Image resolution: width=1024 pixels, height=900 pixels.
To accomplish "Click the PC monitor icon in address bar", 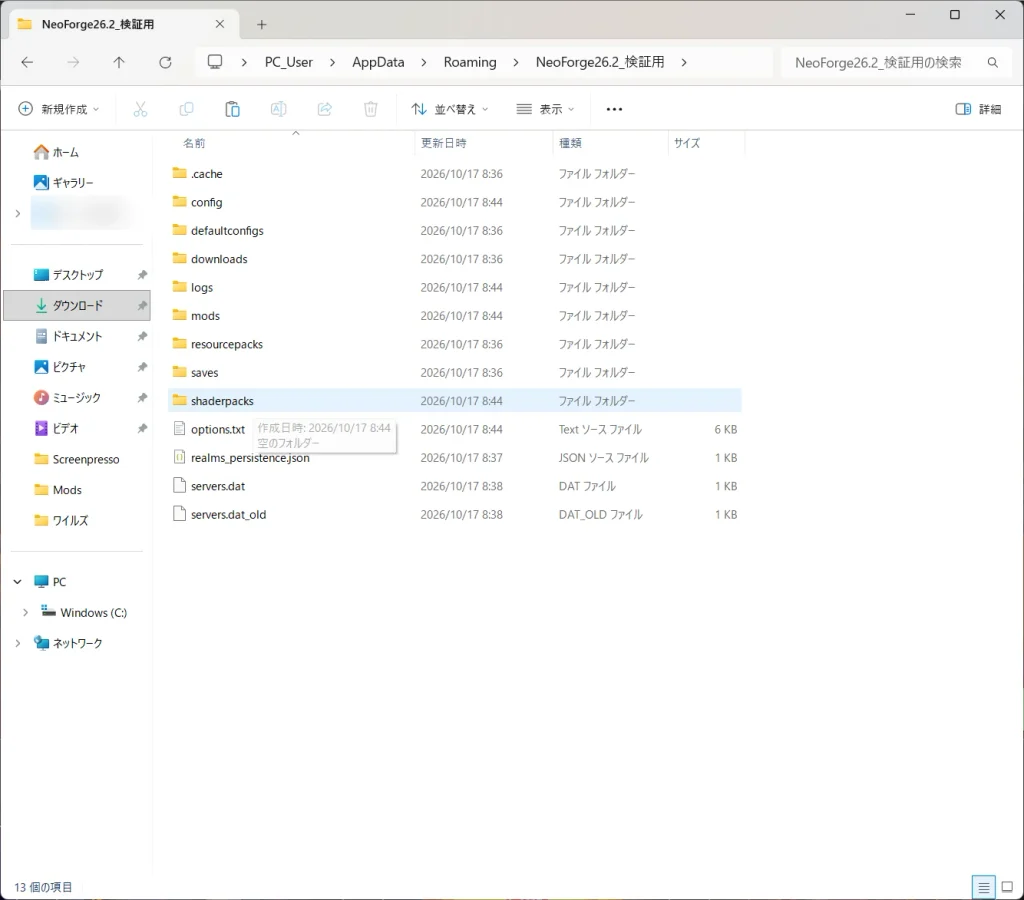I will pyautogui.click(x=215, y=62).
